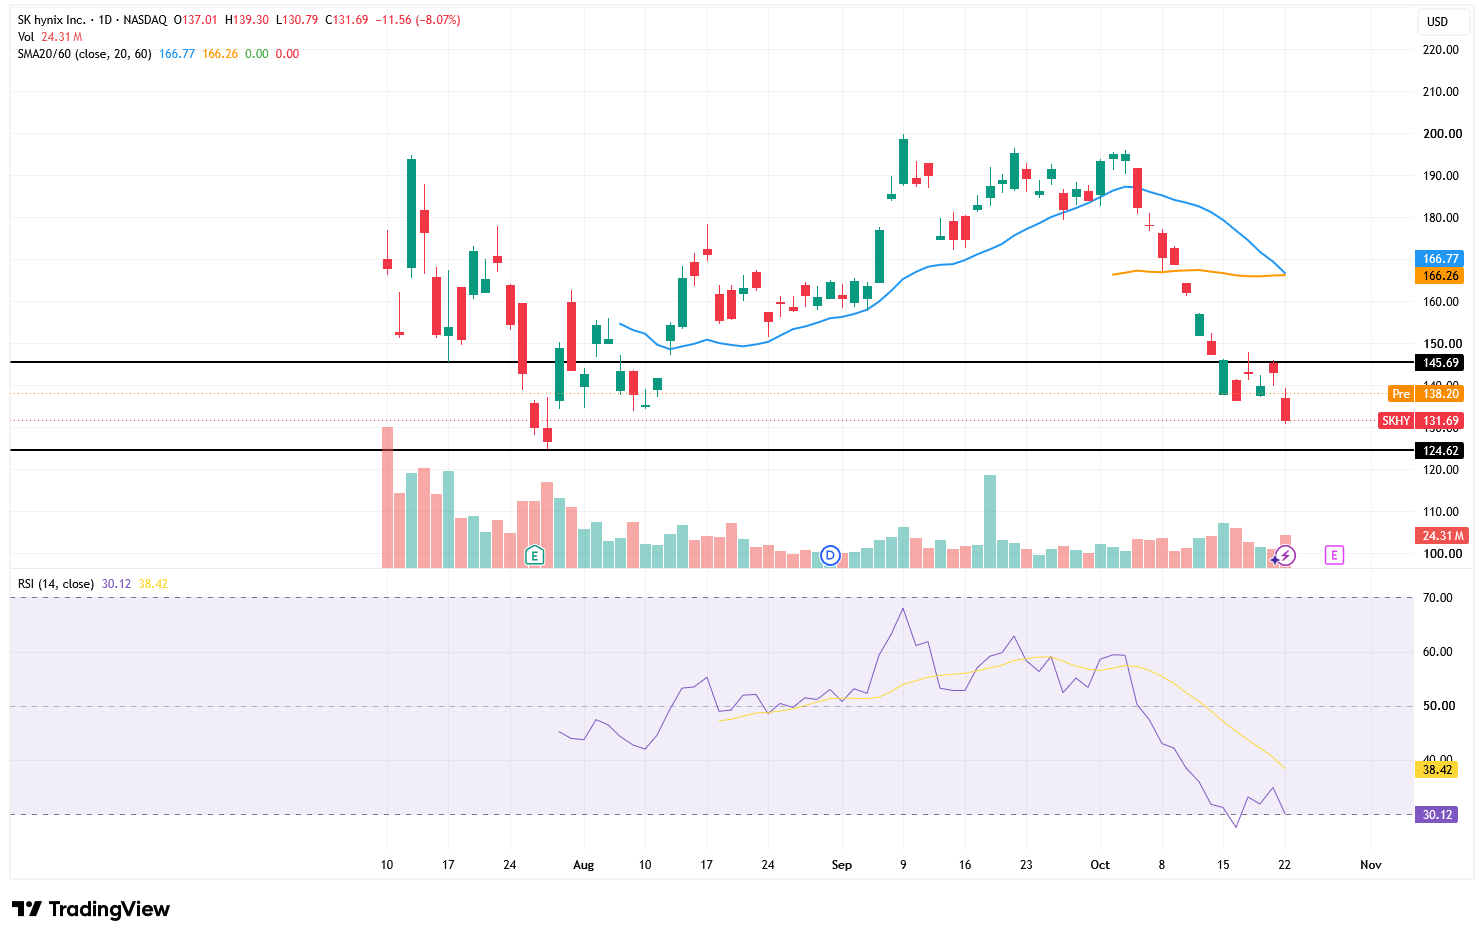Open the USD currency selector

1437,22
